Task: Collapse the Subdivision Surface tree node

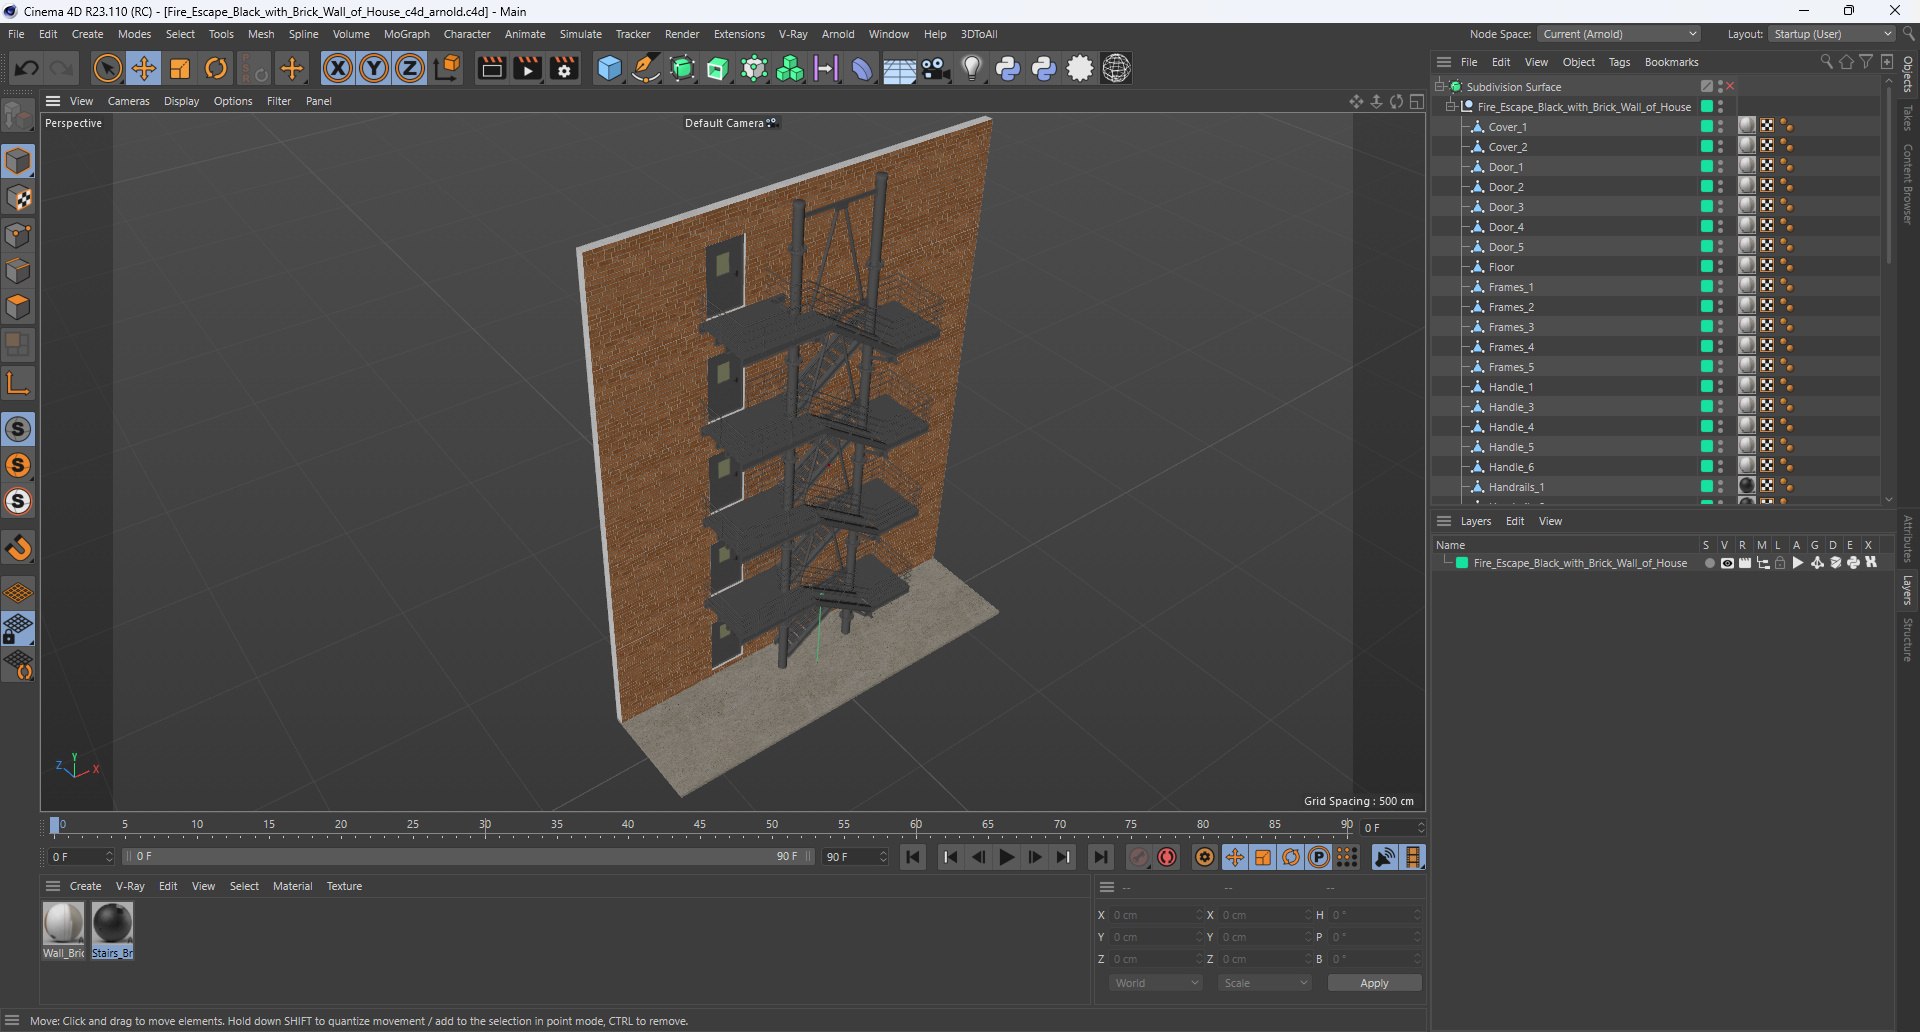Action: pos(1440,87)
